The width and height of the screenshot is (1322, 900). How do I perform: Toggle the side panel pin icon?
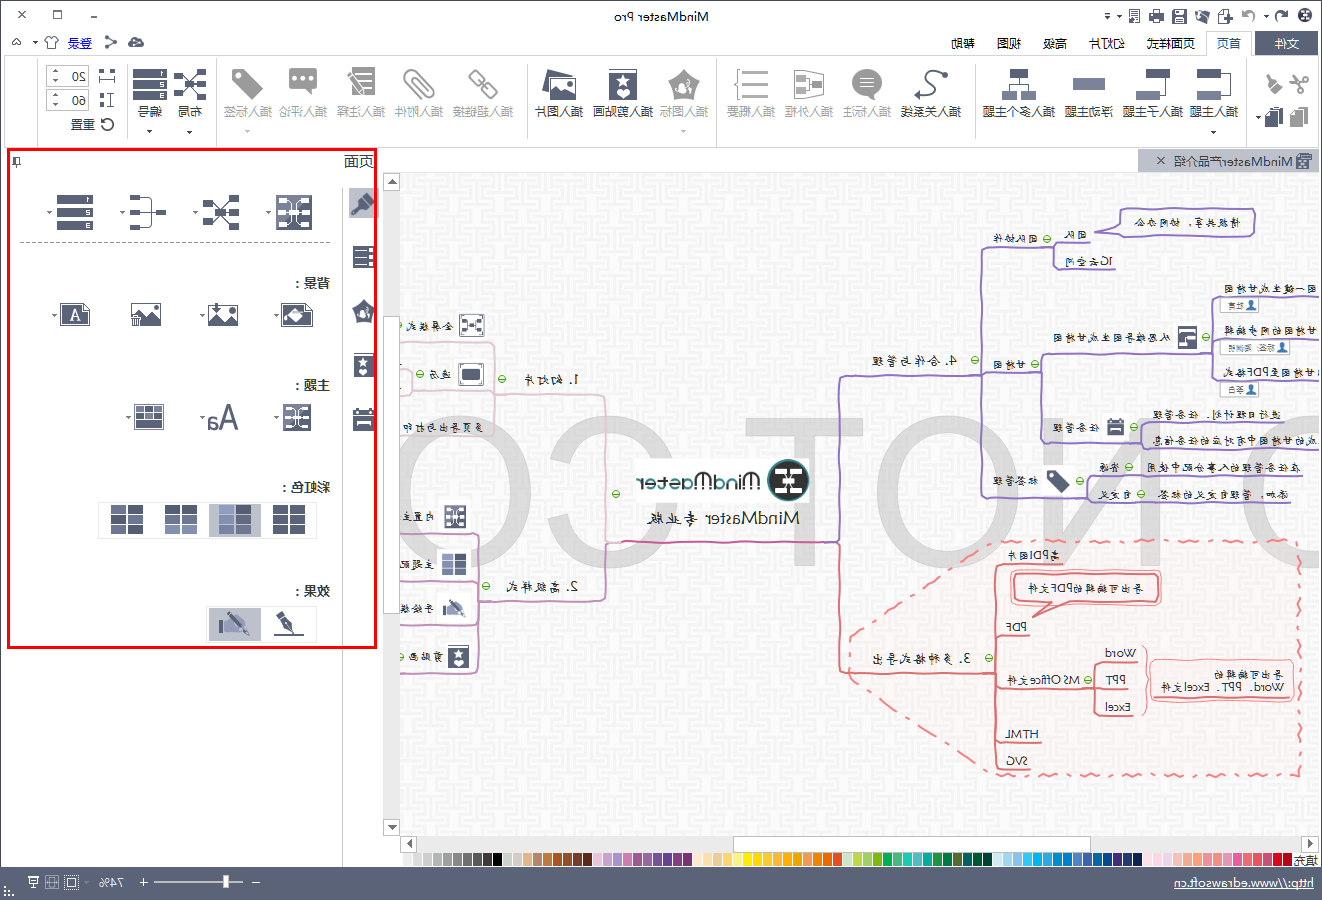tap(16, 161)
